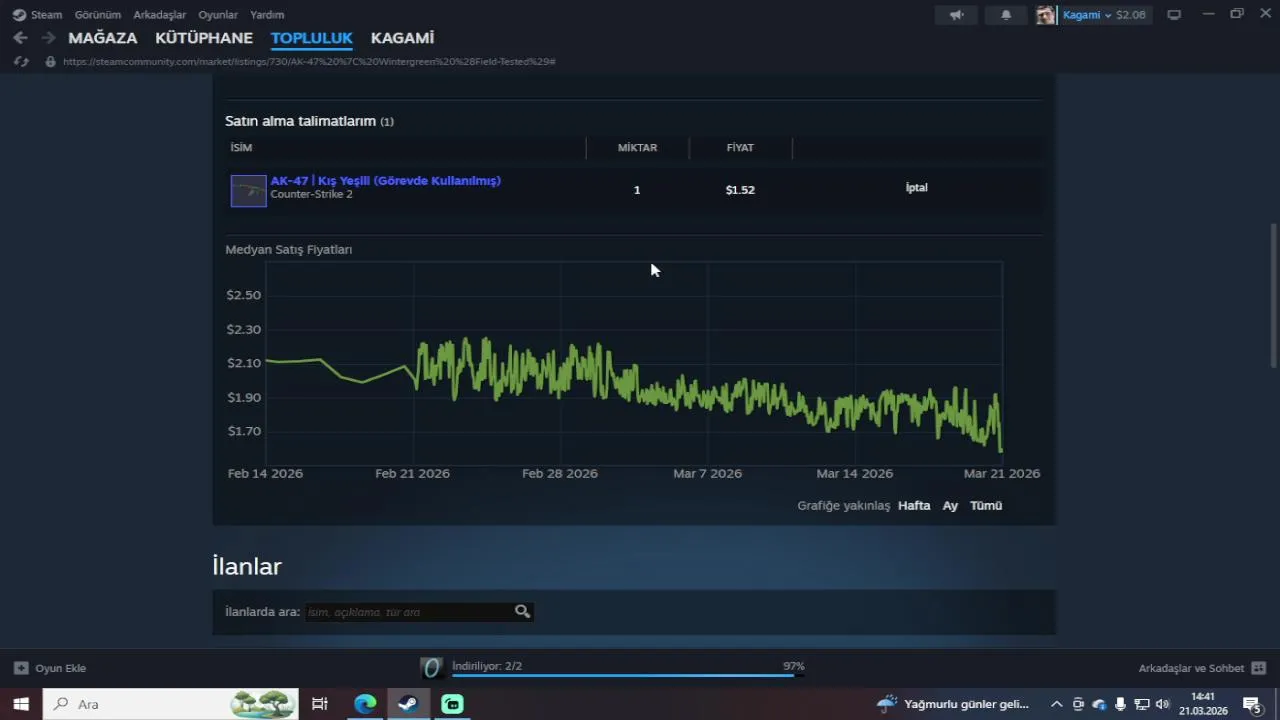Click the listings search input field
1280x720 pixels.
[x=410, y=612]
